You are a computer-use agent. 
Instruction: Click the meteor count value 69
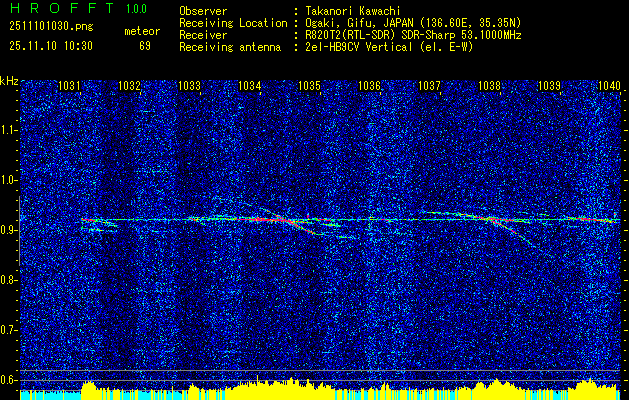145,46
